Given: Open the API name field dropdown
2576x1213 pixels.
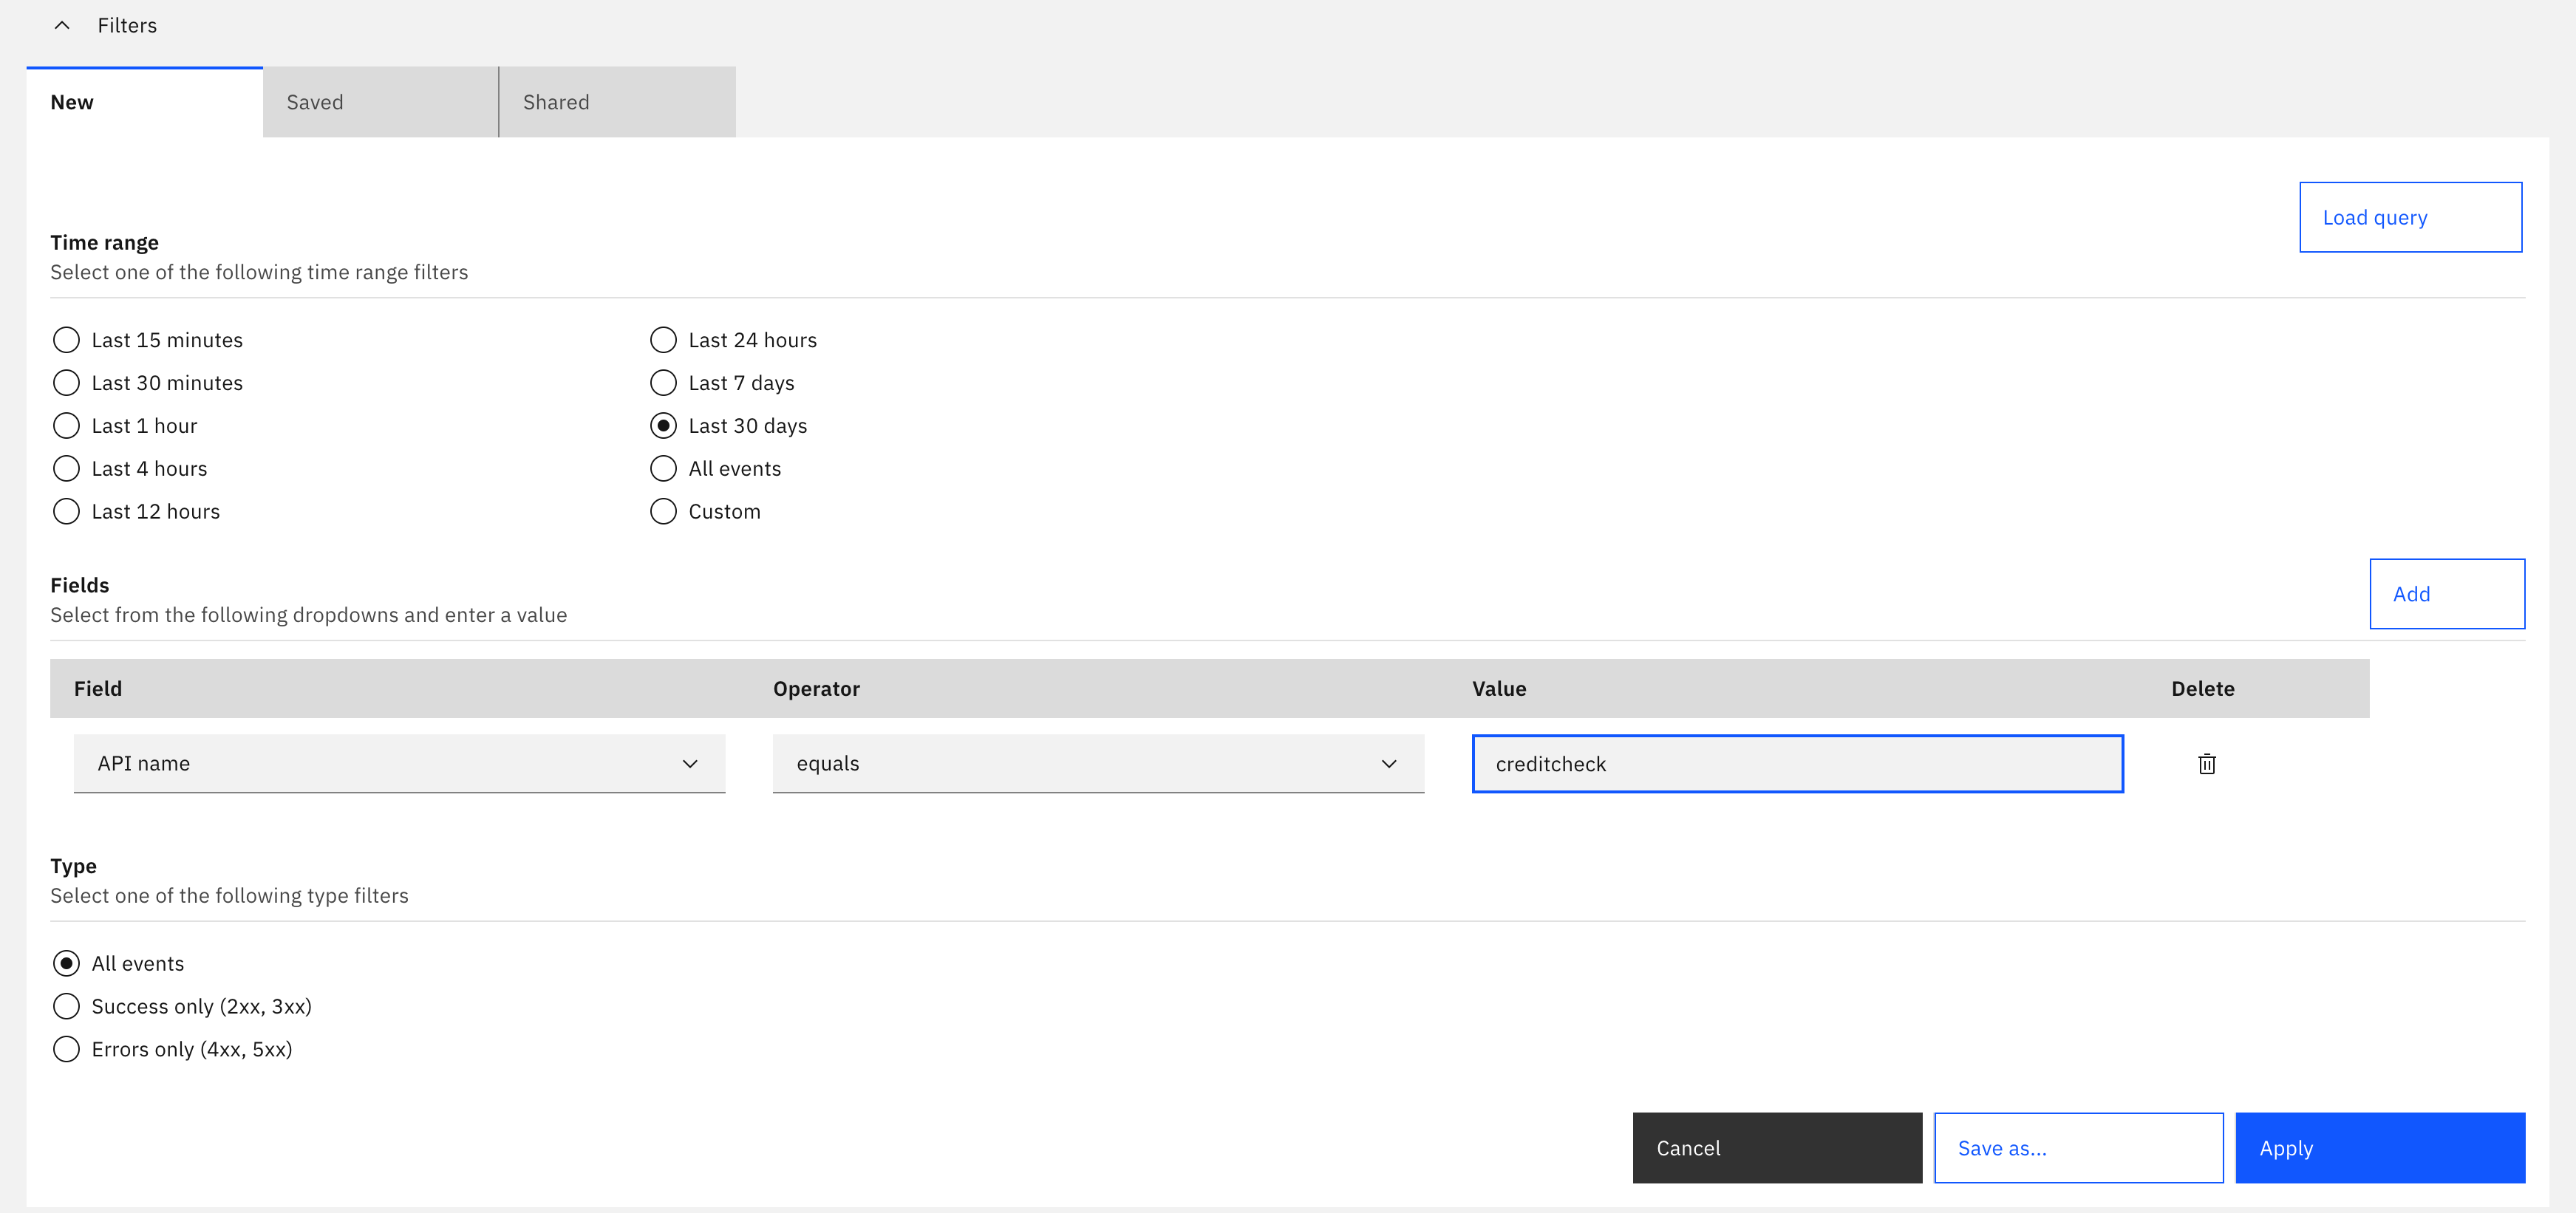Looking at the screenshot, I should tap(399, 764).
